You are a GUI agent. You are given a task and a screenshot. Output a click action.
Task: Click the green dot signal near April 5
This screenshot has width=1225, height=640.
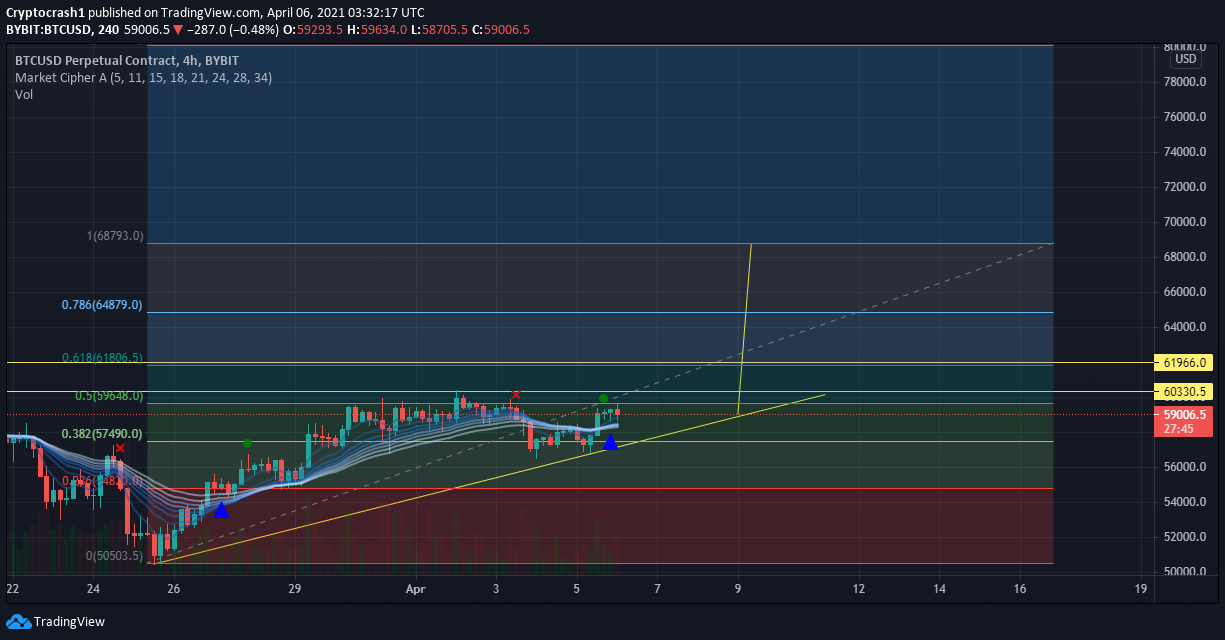(603, 398)
